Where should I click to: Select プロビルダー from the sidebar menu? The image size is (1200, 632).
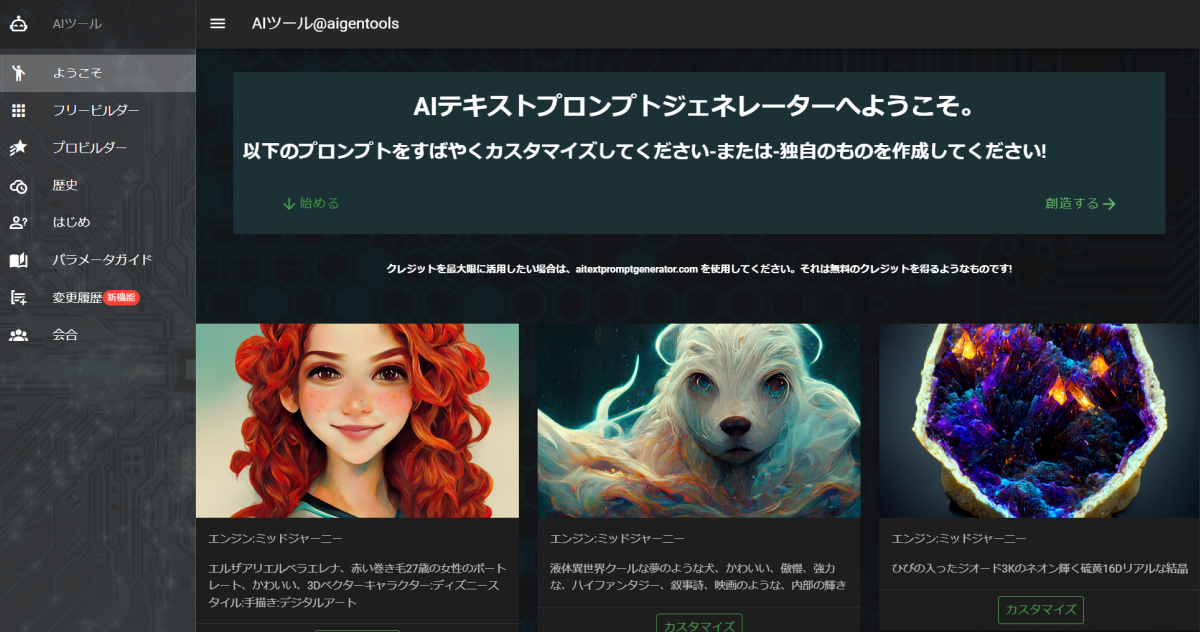point(90,147)
